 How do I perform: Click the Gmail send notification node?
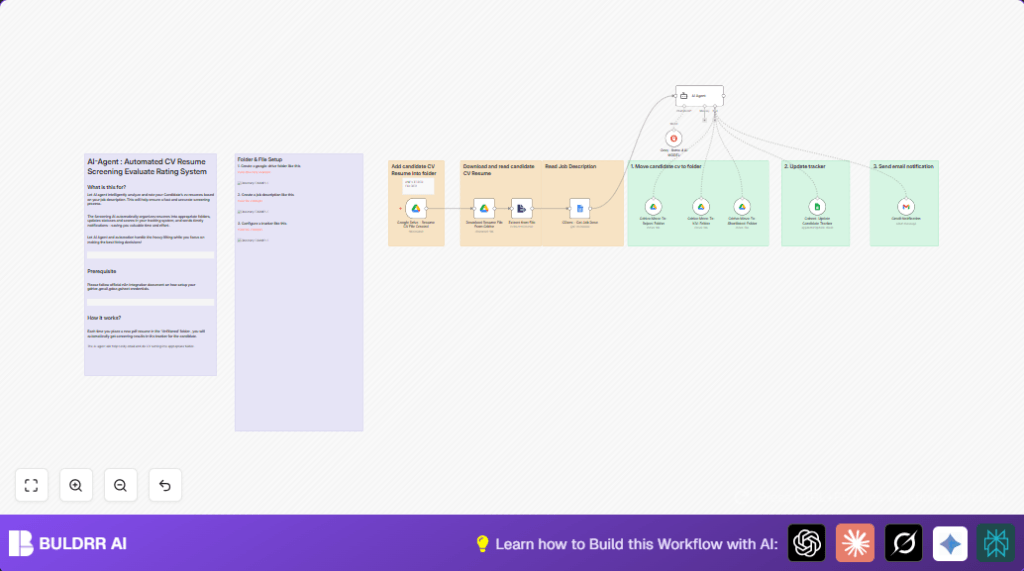(x=906, y=207)
